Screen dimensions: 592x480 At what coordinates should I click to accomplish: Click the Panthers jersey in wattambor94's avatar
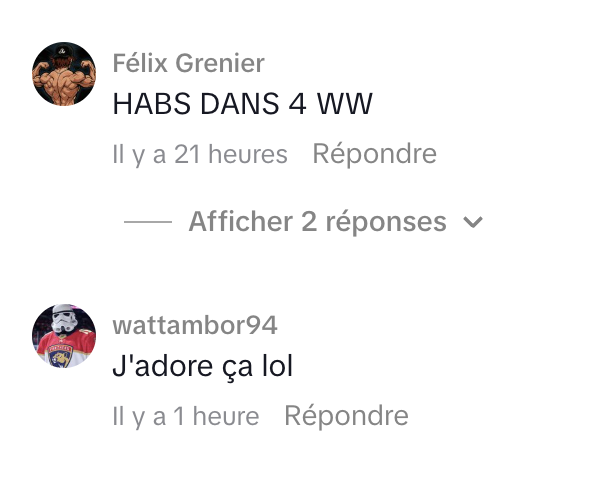click(65, 349)
